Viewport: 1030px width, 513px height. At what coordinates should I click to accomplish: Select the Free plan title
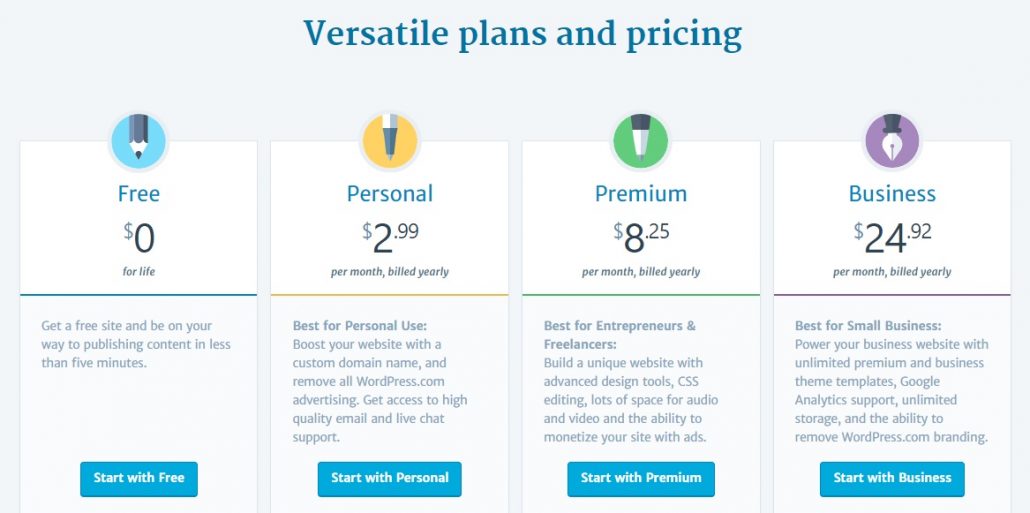click(x=138, y=193)
